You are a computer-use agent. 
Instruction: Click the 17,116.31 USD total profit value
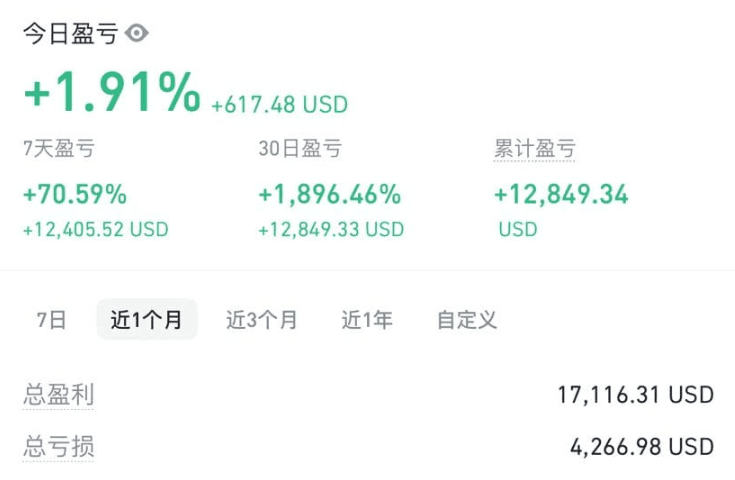(x=636, y=395)
